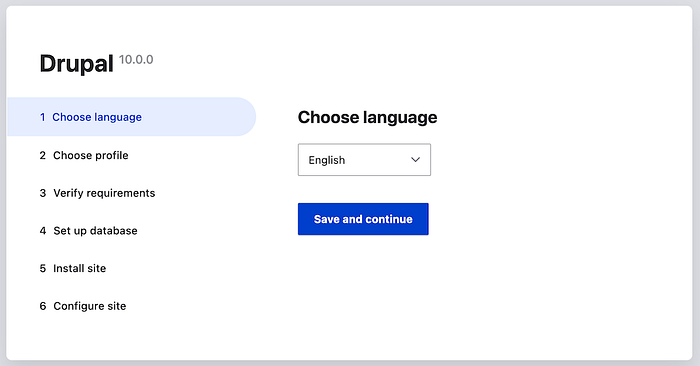The height and width of the screenshot is (366, 700).
Task: Click step number 6 beside Configure site
Action: [42, 306]
